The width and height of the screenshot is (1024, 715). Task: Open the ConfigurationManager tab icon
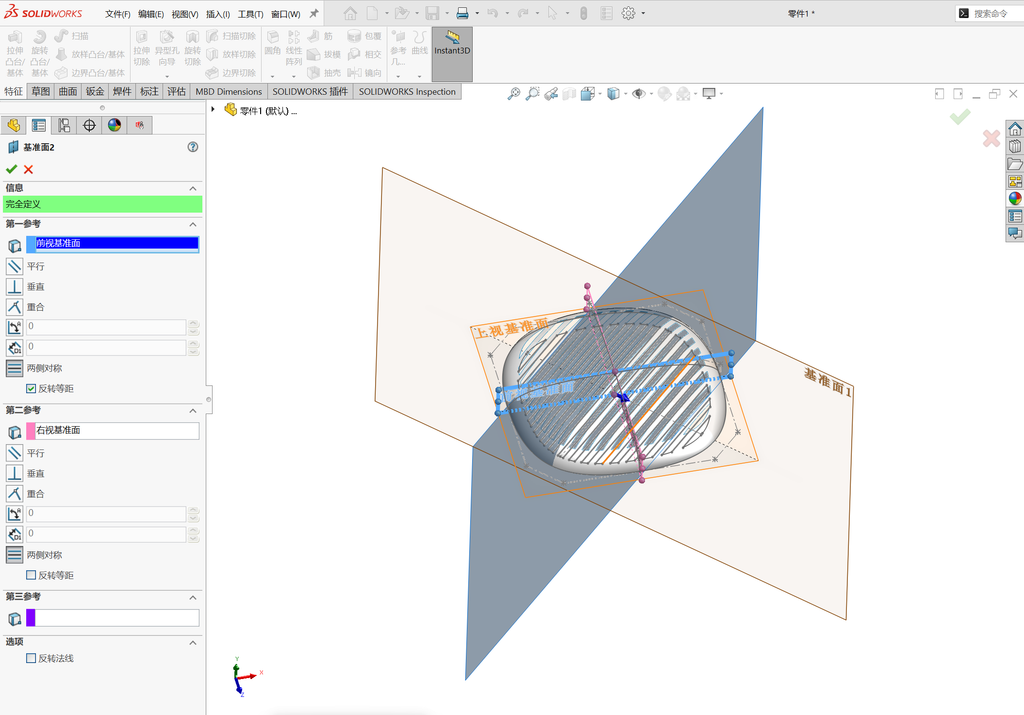[64, 125]
